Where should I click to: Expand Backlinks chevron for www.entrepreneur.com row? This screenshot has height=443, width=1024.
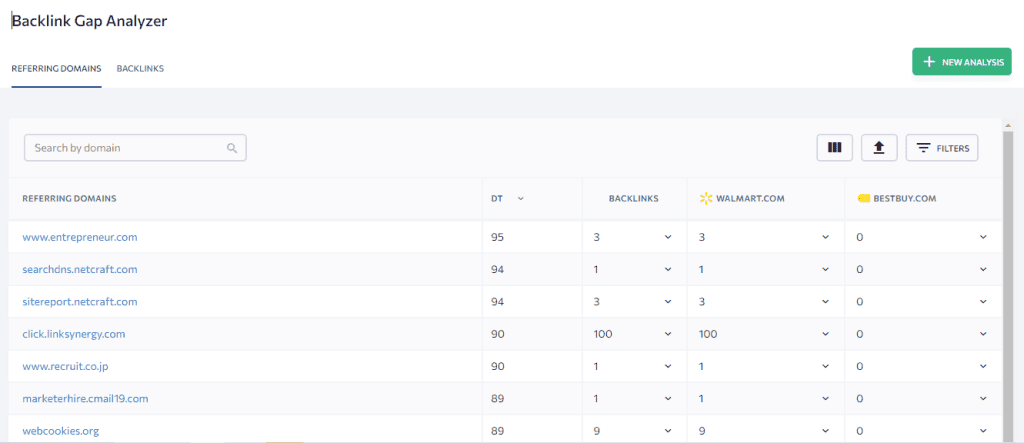click(667, 237)
